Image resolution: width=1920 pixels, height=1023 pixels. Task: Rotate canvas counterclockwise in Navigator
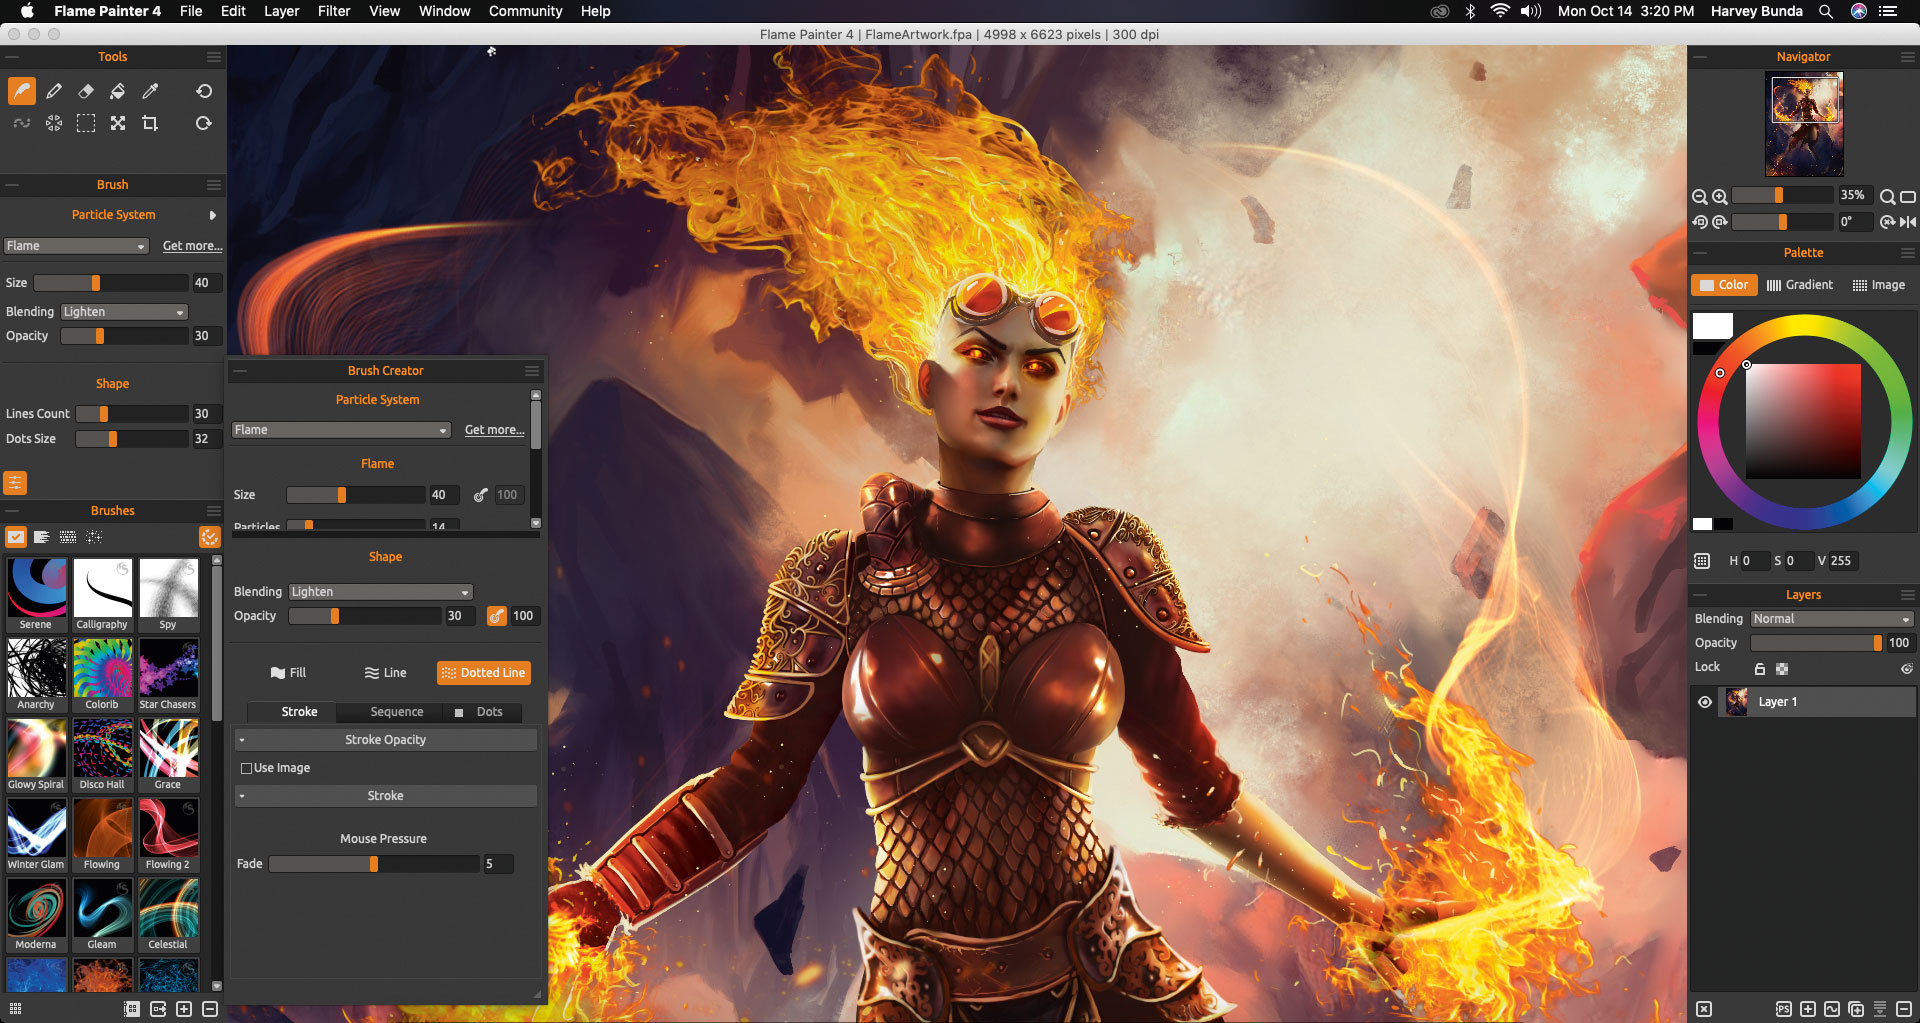tap(1699, 222)
